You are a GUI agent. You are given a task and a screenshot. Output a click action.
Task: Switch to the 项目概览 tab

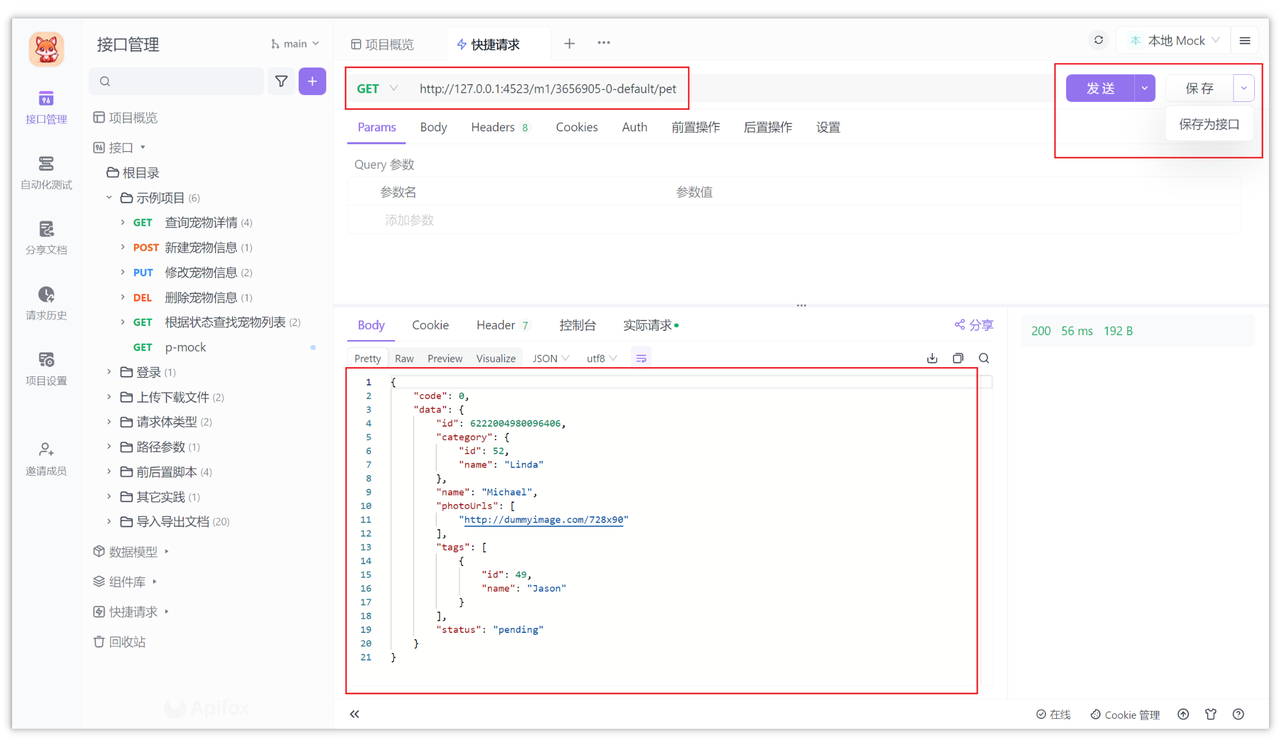point(382,44)
